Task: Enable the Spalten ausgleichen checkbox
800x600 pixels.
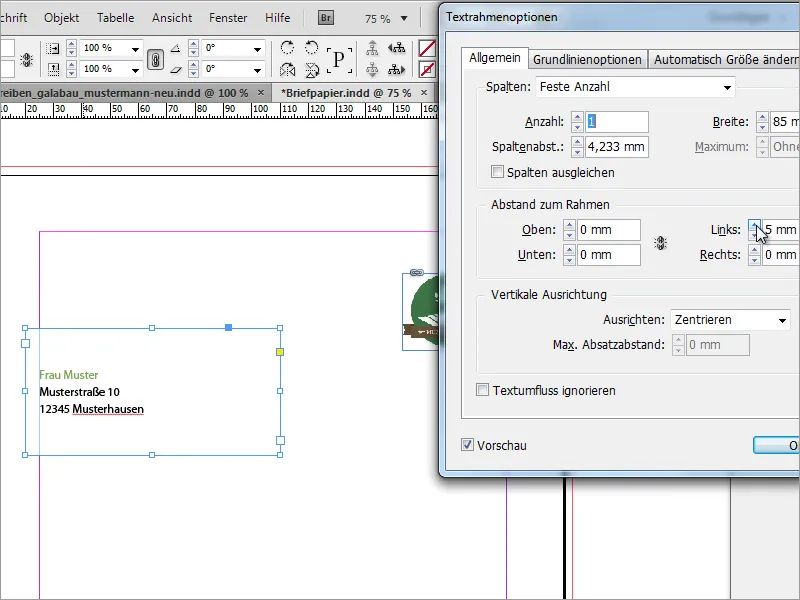Action: point(498,173)
